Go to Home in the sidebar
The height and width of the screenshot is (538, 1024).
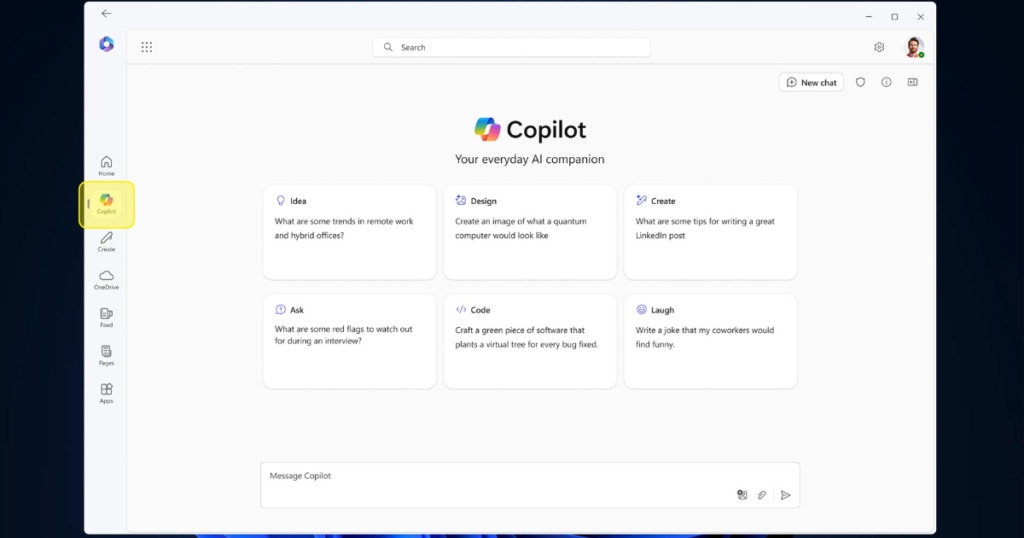[x=106, y=166]
